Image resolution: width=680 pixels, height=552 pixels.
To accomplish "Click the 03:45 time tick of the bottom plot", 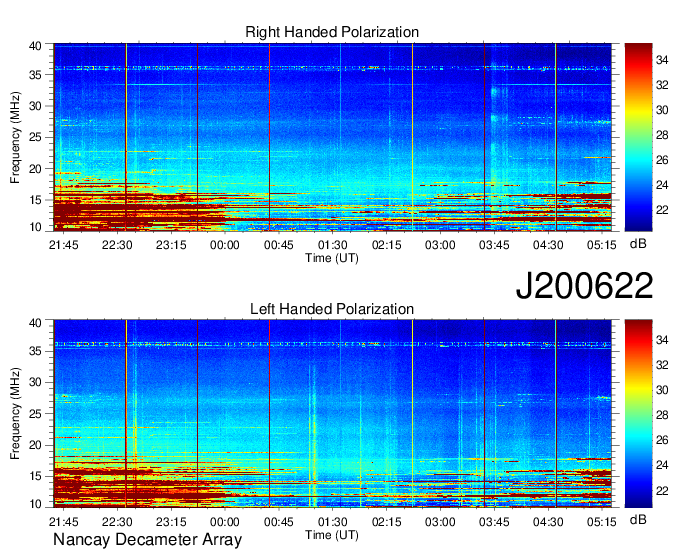I will (494, 522).
